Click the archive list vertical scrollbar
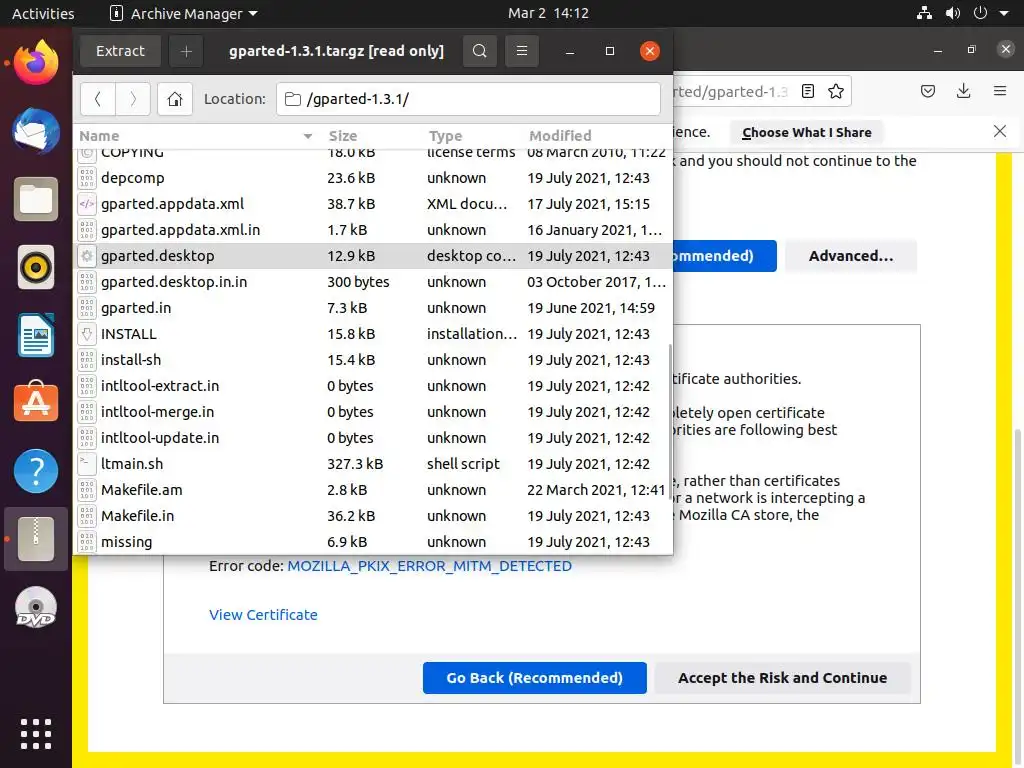The height and width of the screenshot is (768, 1024). [x=670, y=422]
